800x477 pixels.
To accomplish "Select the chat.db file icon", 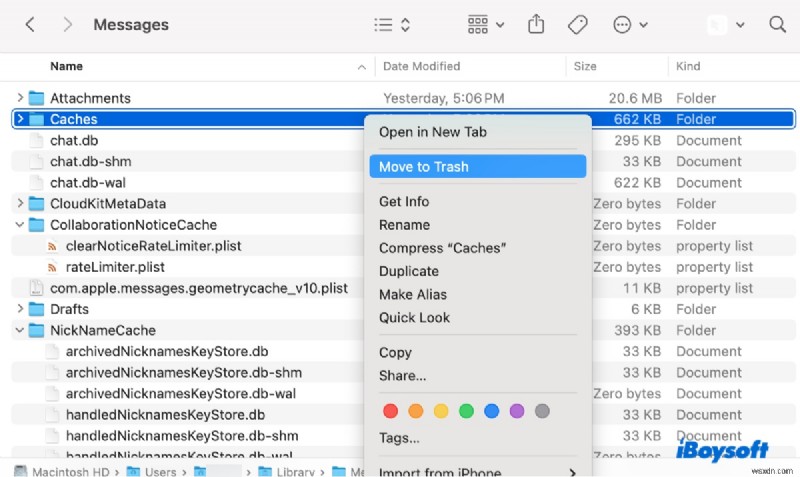I will tap(36, 140).
